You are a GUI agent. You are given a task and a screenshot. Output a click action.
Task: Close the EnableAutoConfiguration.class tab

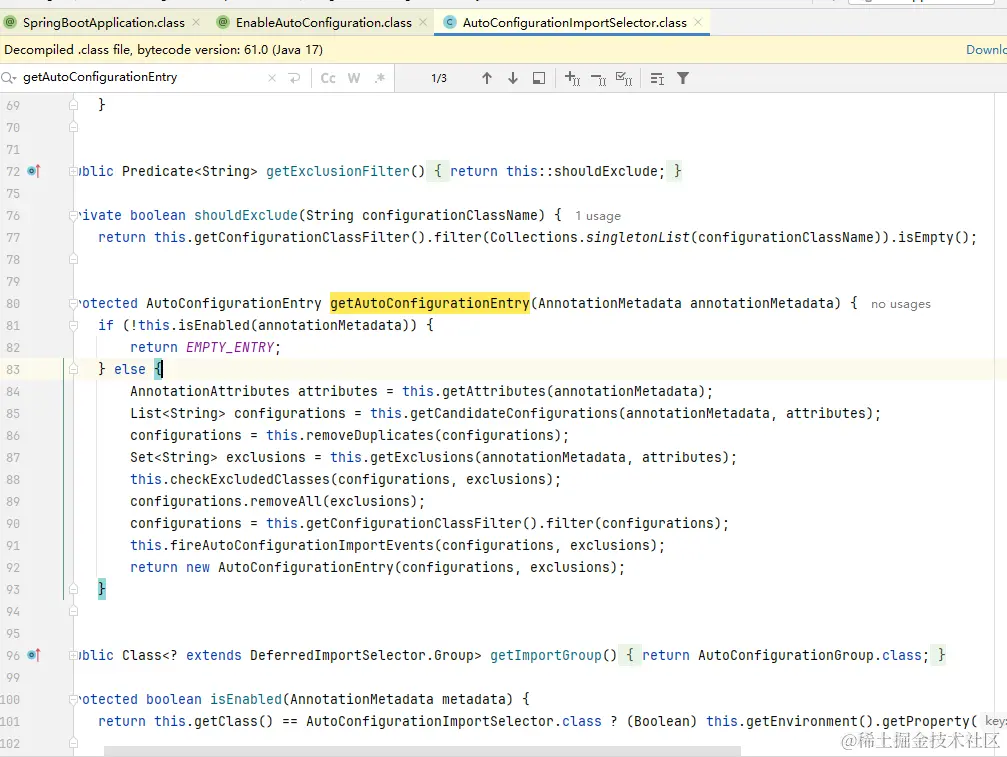click(x=423, y=22)
